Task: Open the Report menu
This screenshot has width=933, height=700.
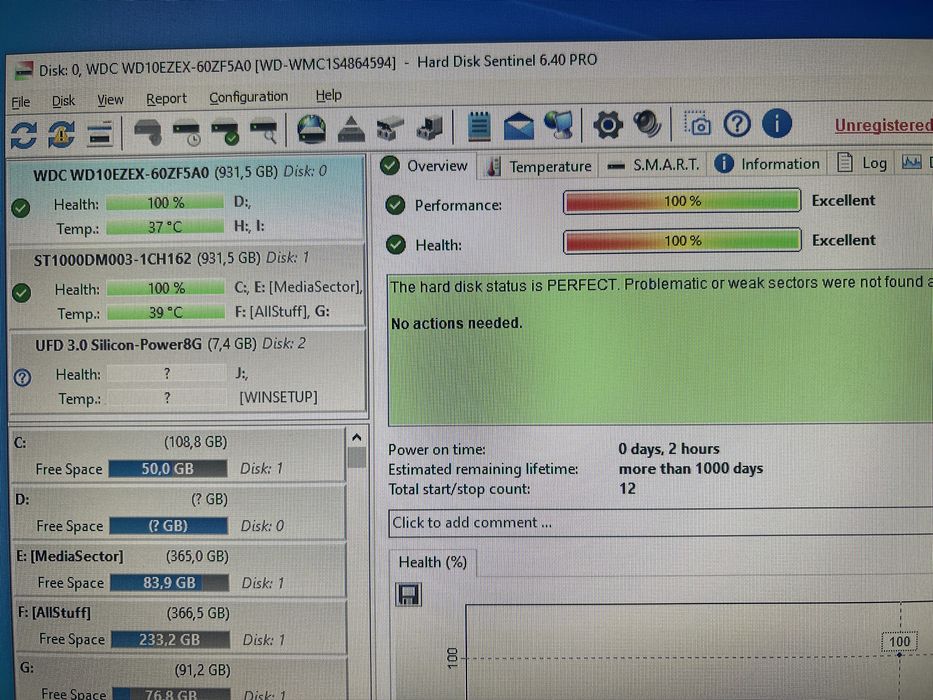Action: pyautogui.click(x=166, y=98)
